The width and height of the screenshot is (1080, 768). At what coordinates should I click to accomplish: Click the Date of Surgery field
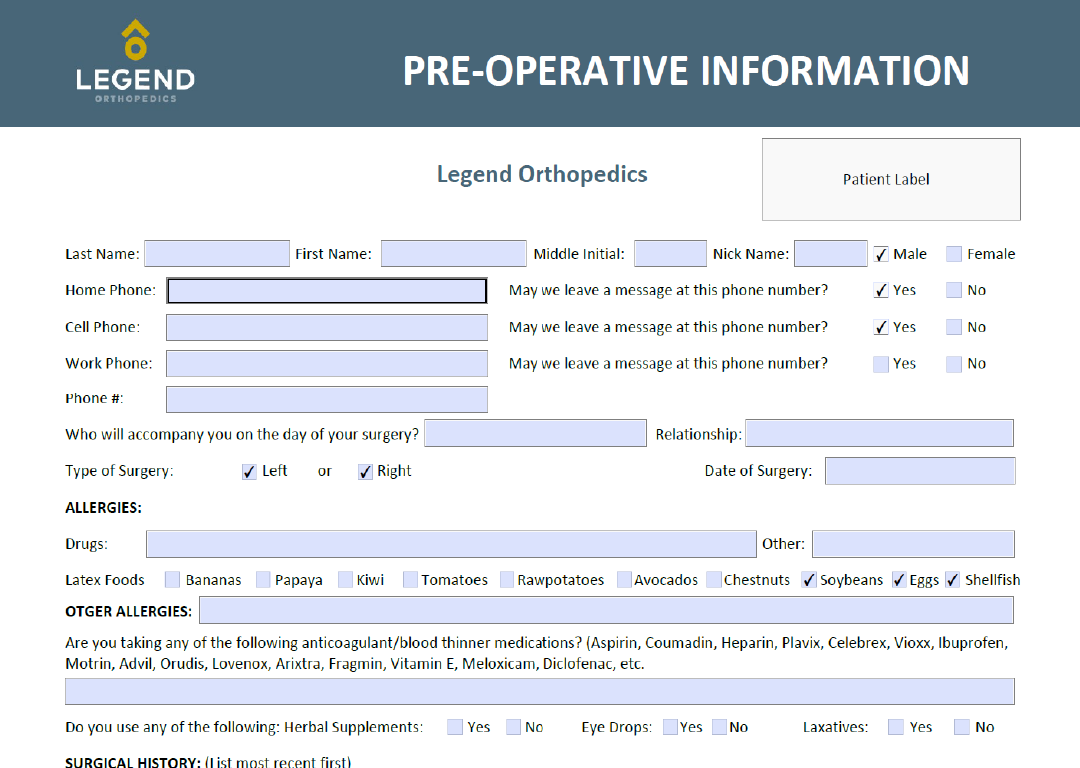pos(919,471)
